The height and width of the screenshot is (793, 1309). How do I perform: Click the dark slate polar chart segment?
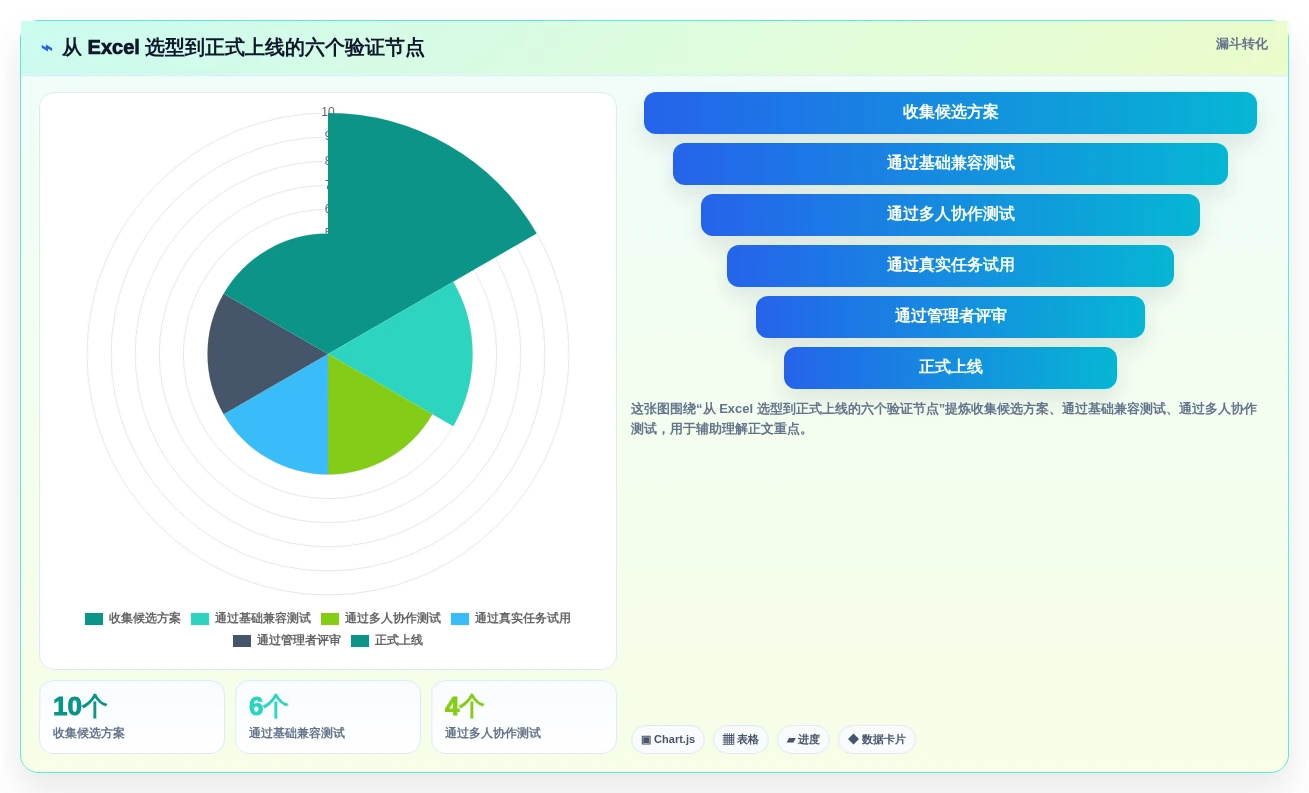tap(260, 354)
